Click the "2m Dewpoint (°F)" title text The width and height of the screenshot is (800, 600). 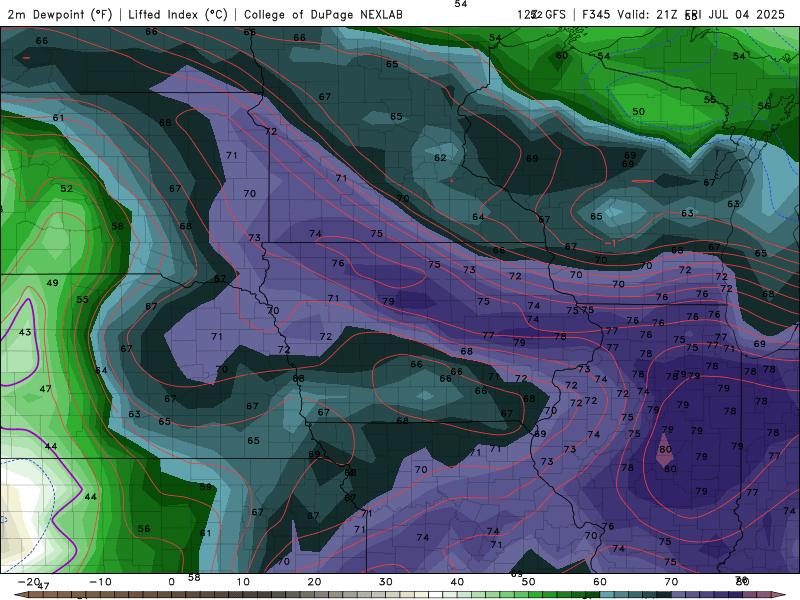(x=60, y=14)
